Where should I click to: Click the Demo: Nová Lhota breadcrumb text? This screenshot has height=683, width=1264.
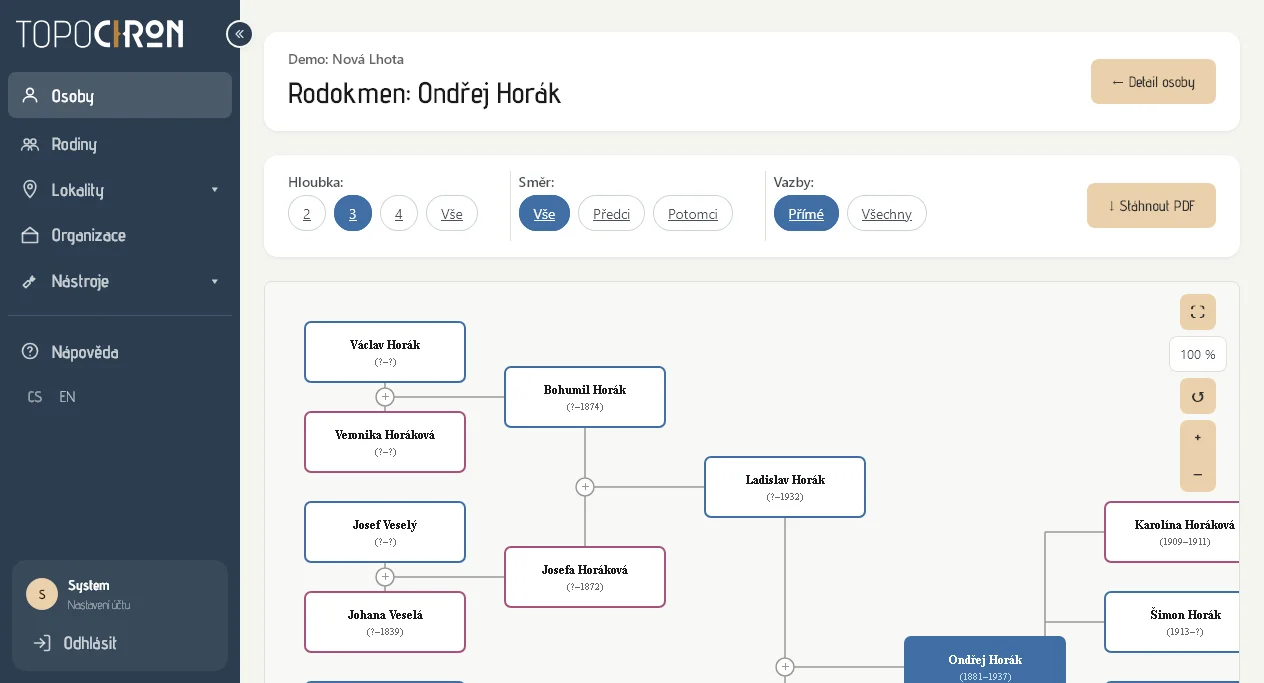click(346, 59)
